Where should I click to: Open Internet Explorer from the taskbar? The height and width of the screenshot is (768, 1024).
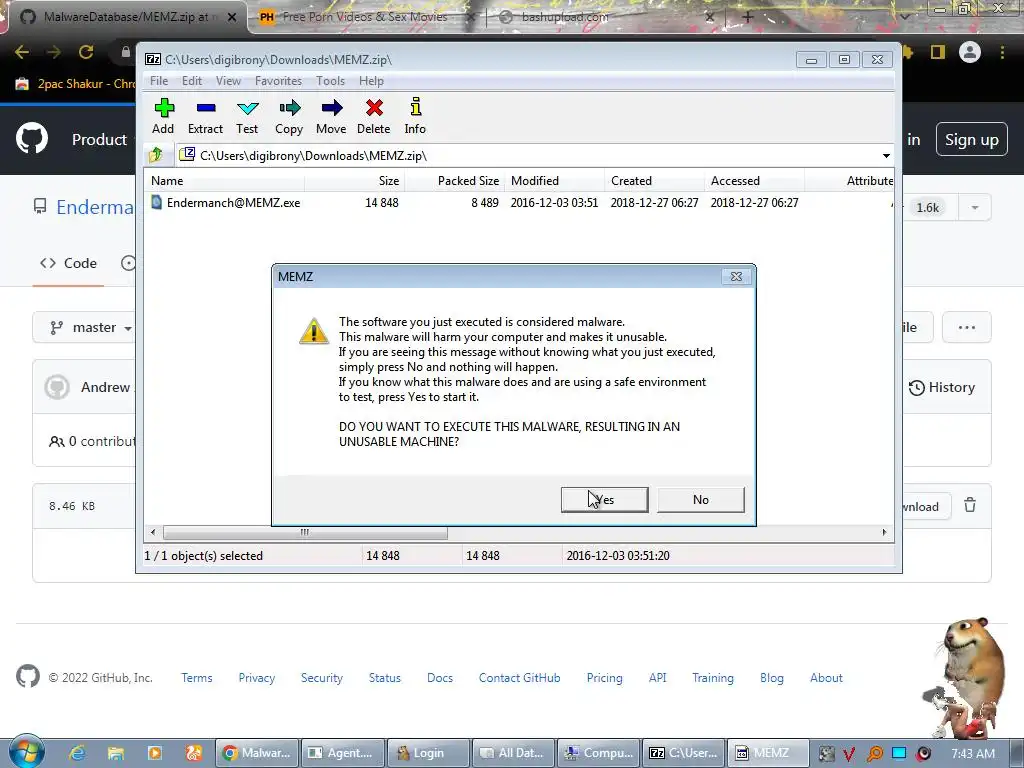pyautogui.click(x=77, y=753)
